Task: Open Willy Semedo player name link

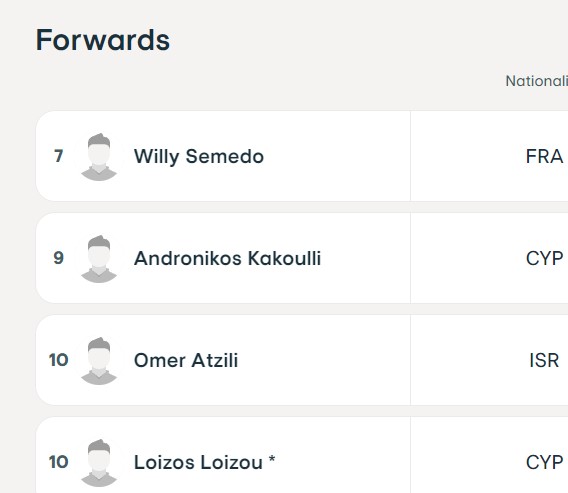Action: (199, 156)
